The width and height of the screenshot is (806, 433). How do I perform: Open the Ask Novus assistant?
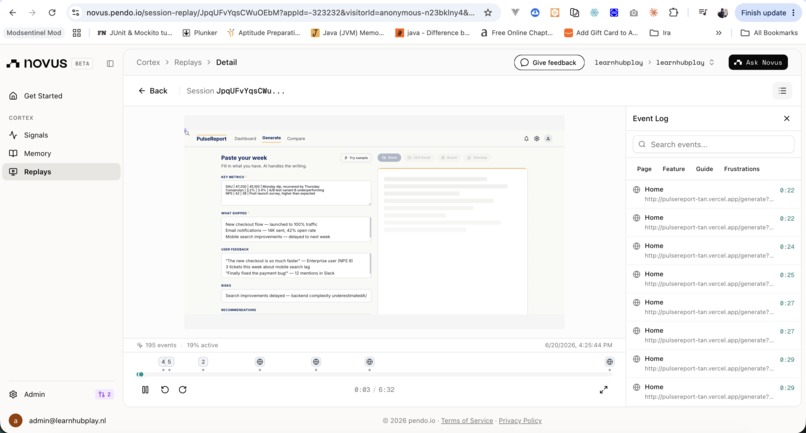tap(758, 62)
